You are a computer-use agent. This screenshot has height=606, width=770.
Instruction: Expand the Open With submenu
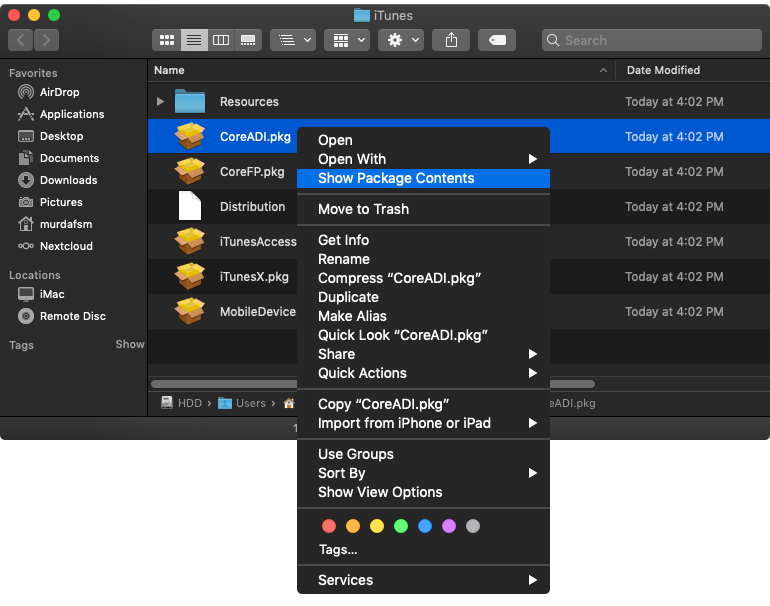tap(423, 159)
